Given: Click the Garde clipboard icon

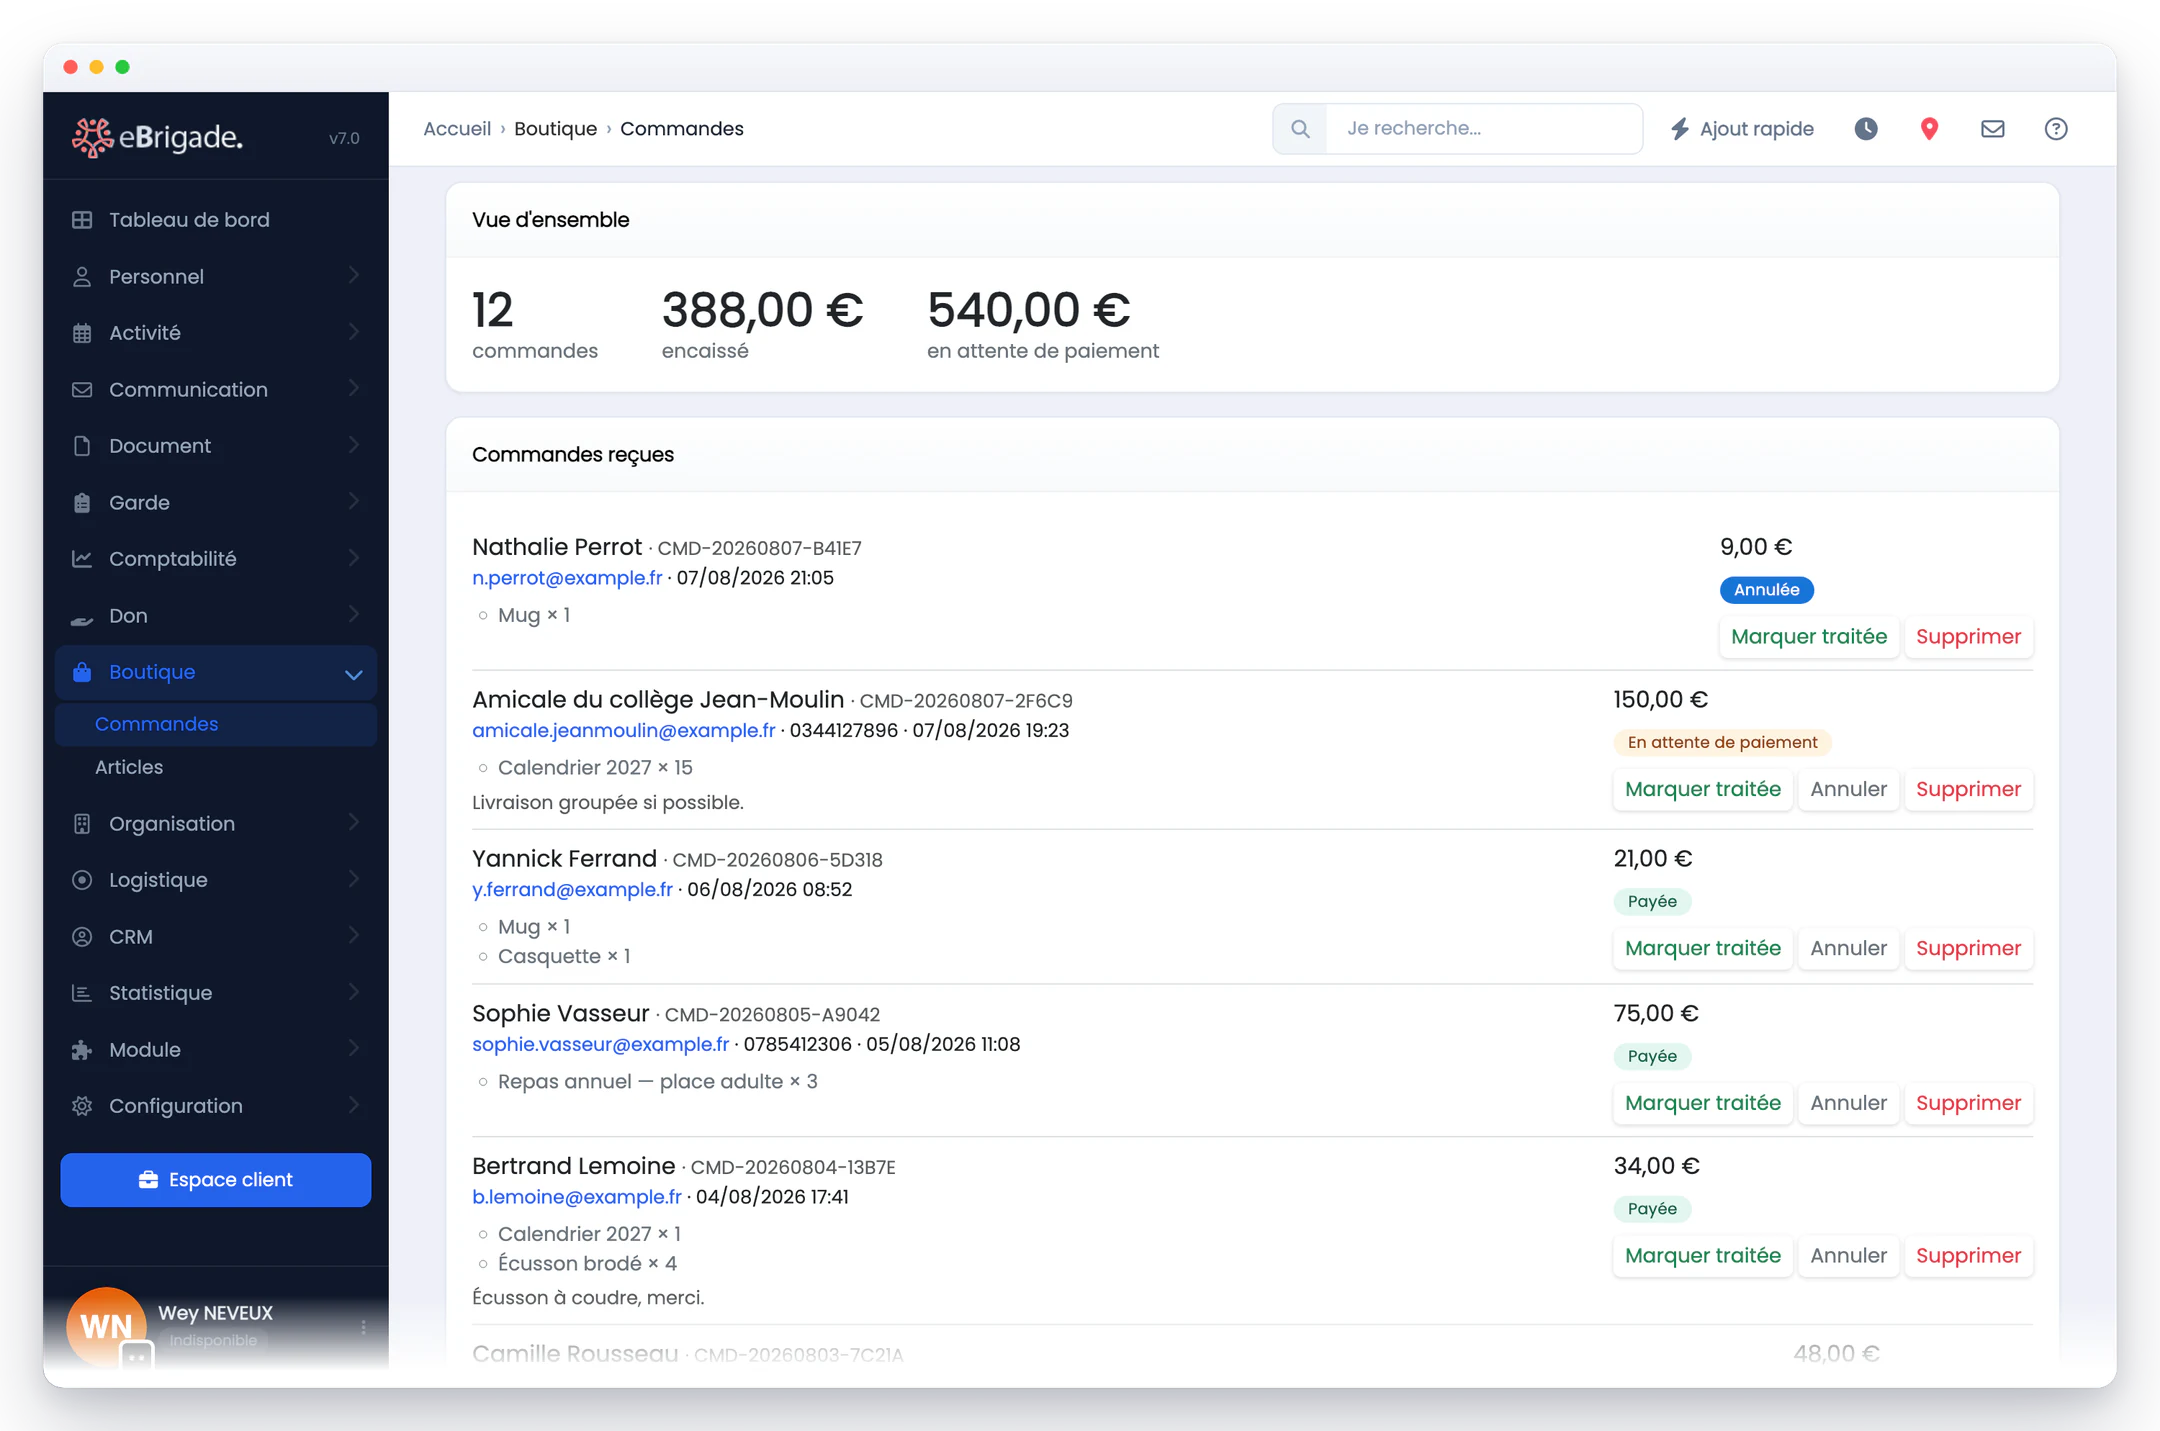Looking at the screenshot, I should point(82,503).
